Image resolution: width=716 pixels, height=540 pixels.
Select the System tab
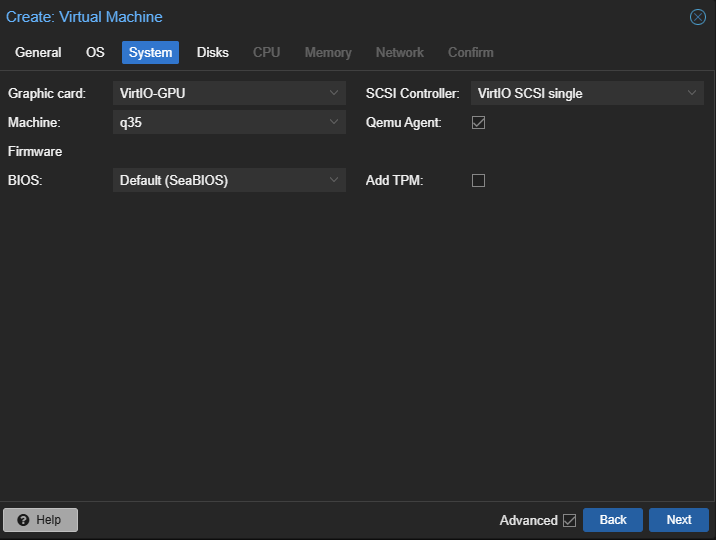pos(150,52)
